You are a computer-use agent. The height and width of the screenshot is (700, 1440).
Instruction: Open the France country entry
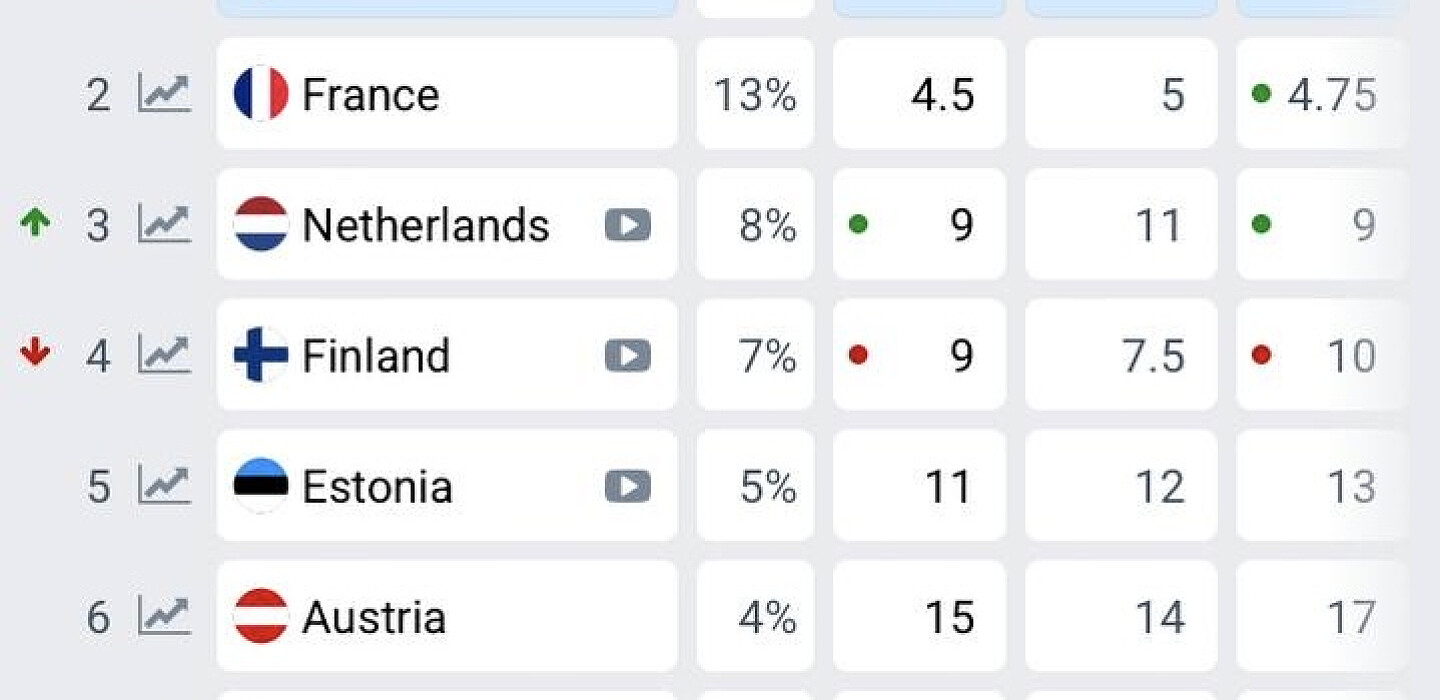[x=447, y=94]
